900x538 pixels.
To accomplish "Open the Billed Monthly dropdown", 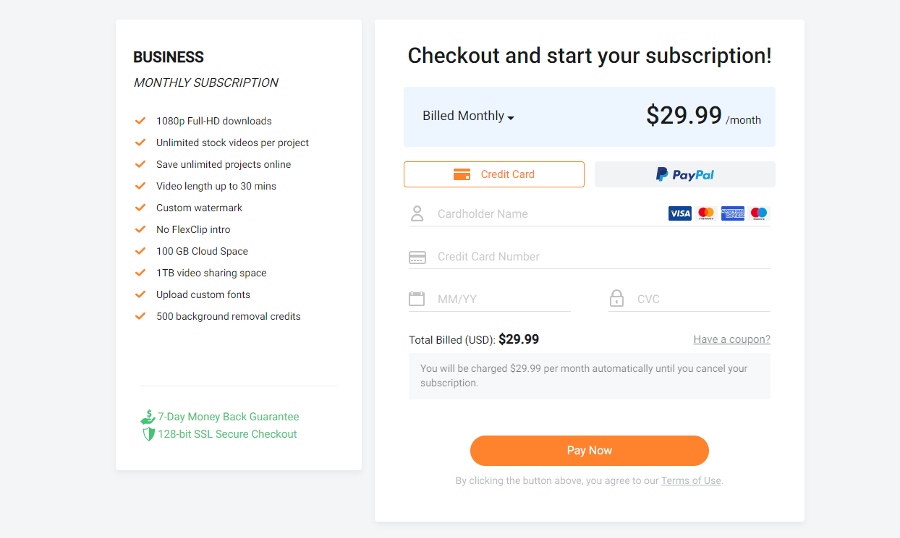I will (x=468, y=116).
